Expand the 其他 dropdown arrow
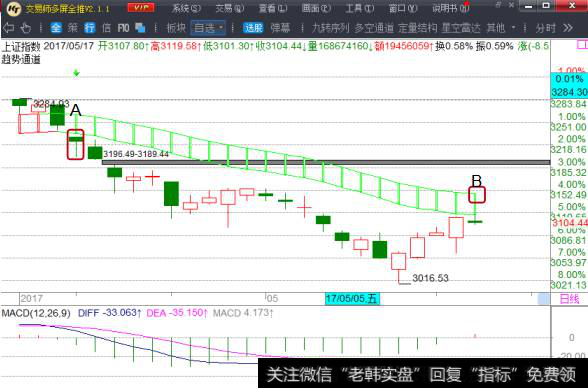This screenshot has height=388, width=588. tap(513, 28)
